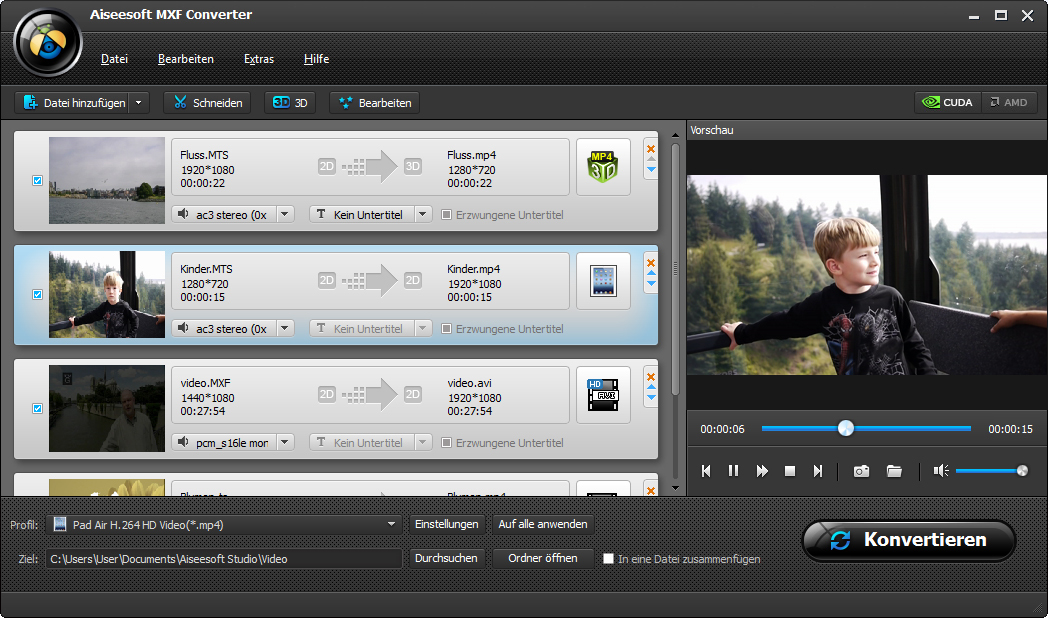
Task: Expand the Datei hinzufügen dropdown arrow
Action: (138, 102)
